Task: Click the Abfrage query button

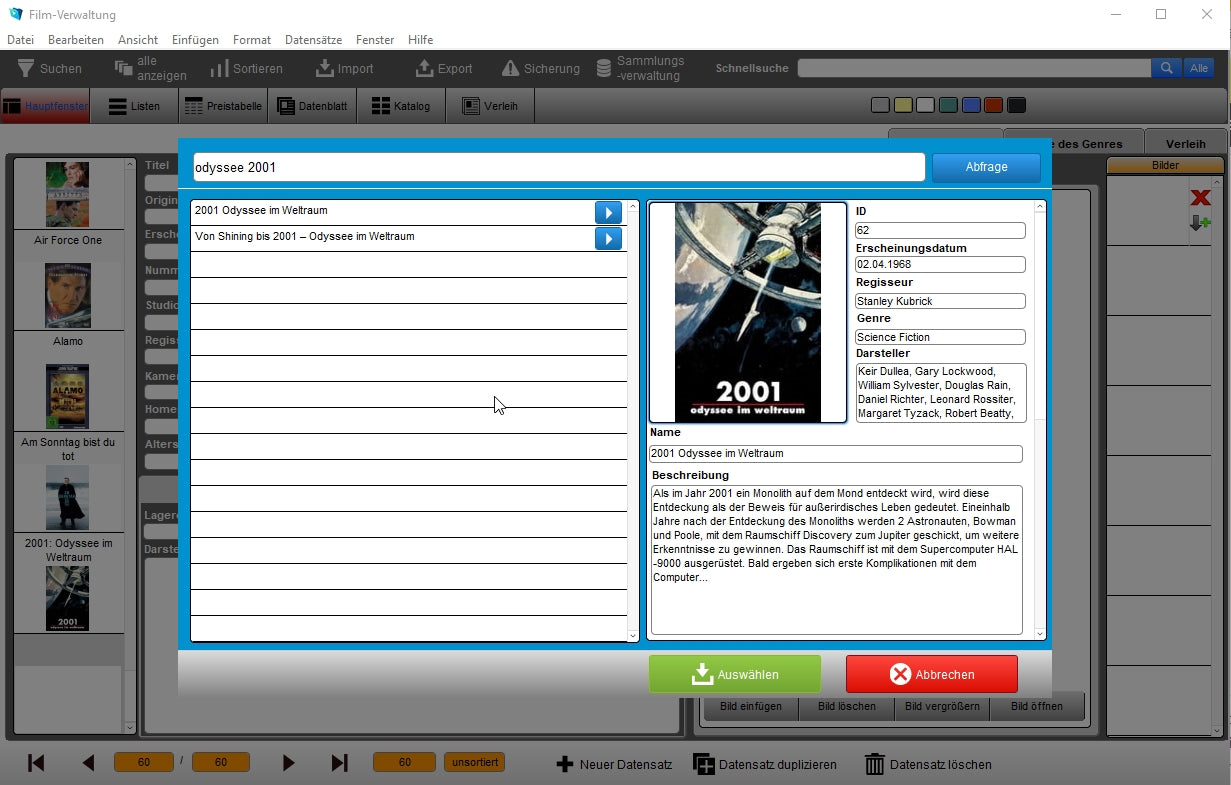Action: click(x=986, y=167)
